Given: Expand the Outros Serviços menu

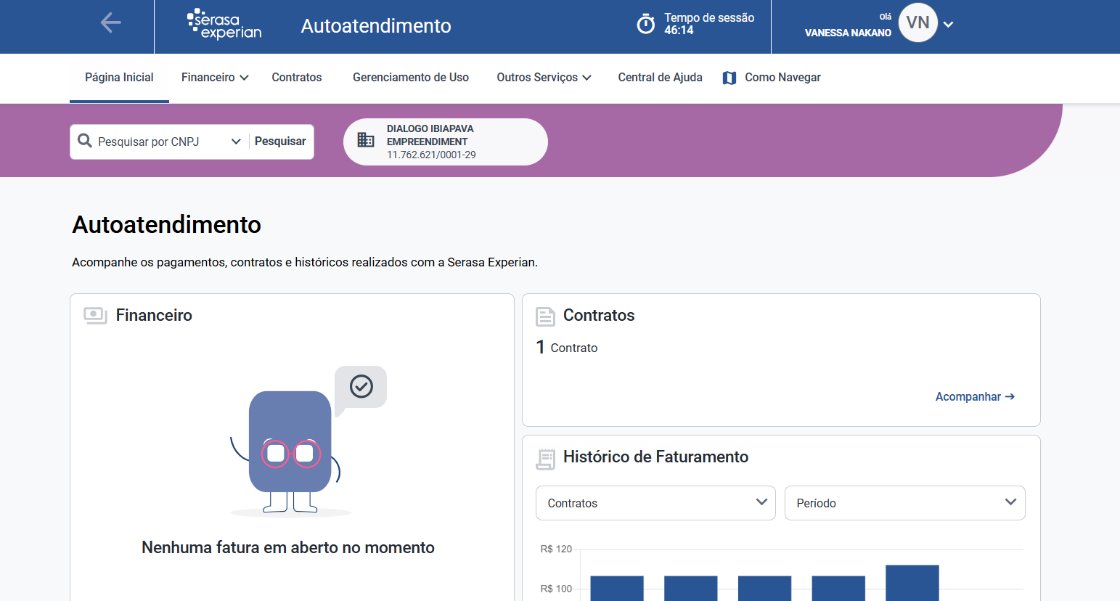Looking at the screenshot, I should (543, 77).
